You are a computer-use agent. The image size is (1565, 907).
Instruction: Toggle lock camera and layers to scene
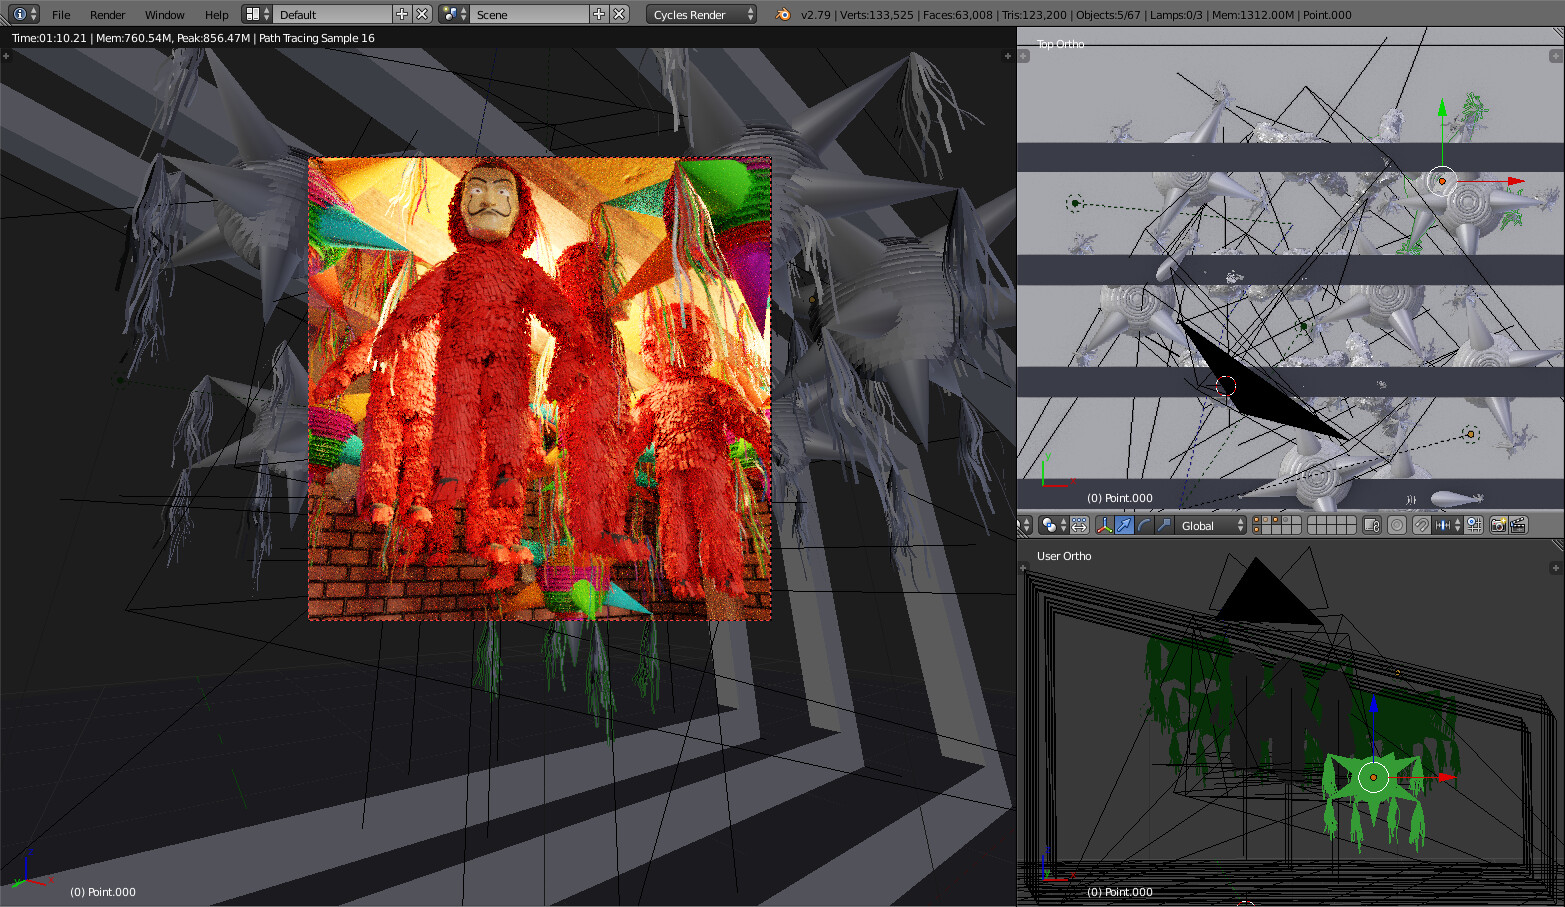1372,525
